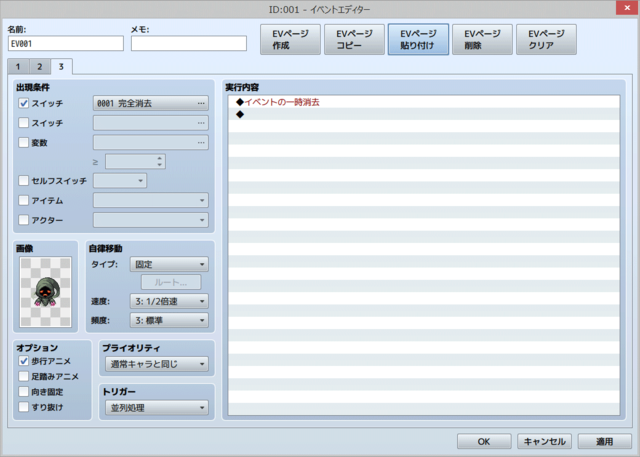Click the メモ input field
The height and width of the screenshot is (457, 640).
point(189,44)
